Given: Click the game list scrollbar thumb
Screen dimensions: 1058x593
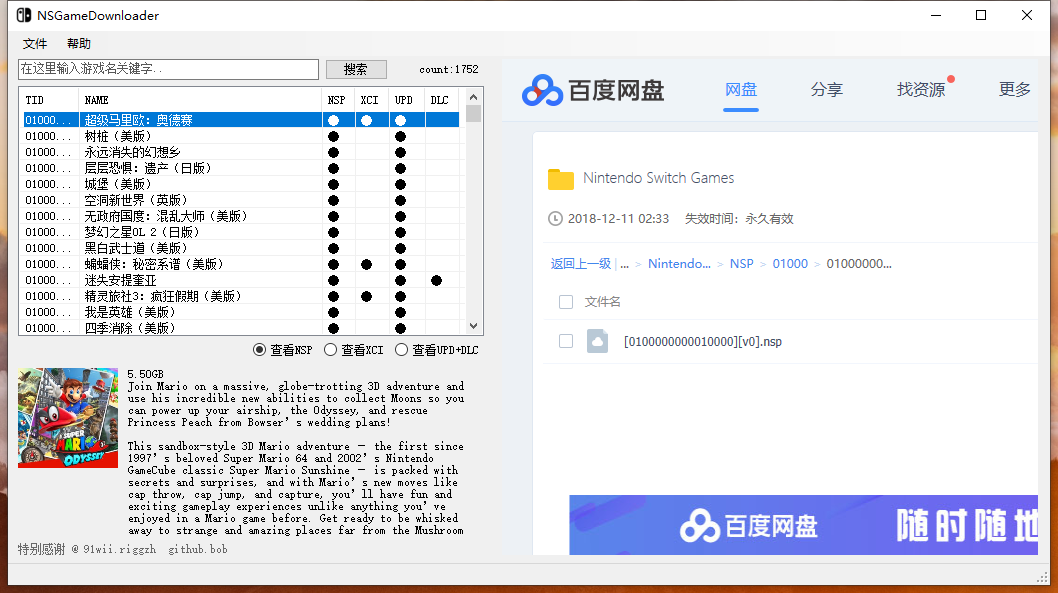Looking at the screenshot, I should click(x=474, y=113).
